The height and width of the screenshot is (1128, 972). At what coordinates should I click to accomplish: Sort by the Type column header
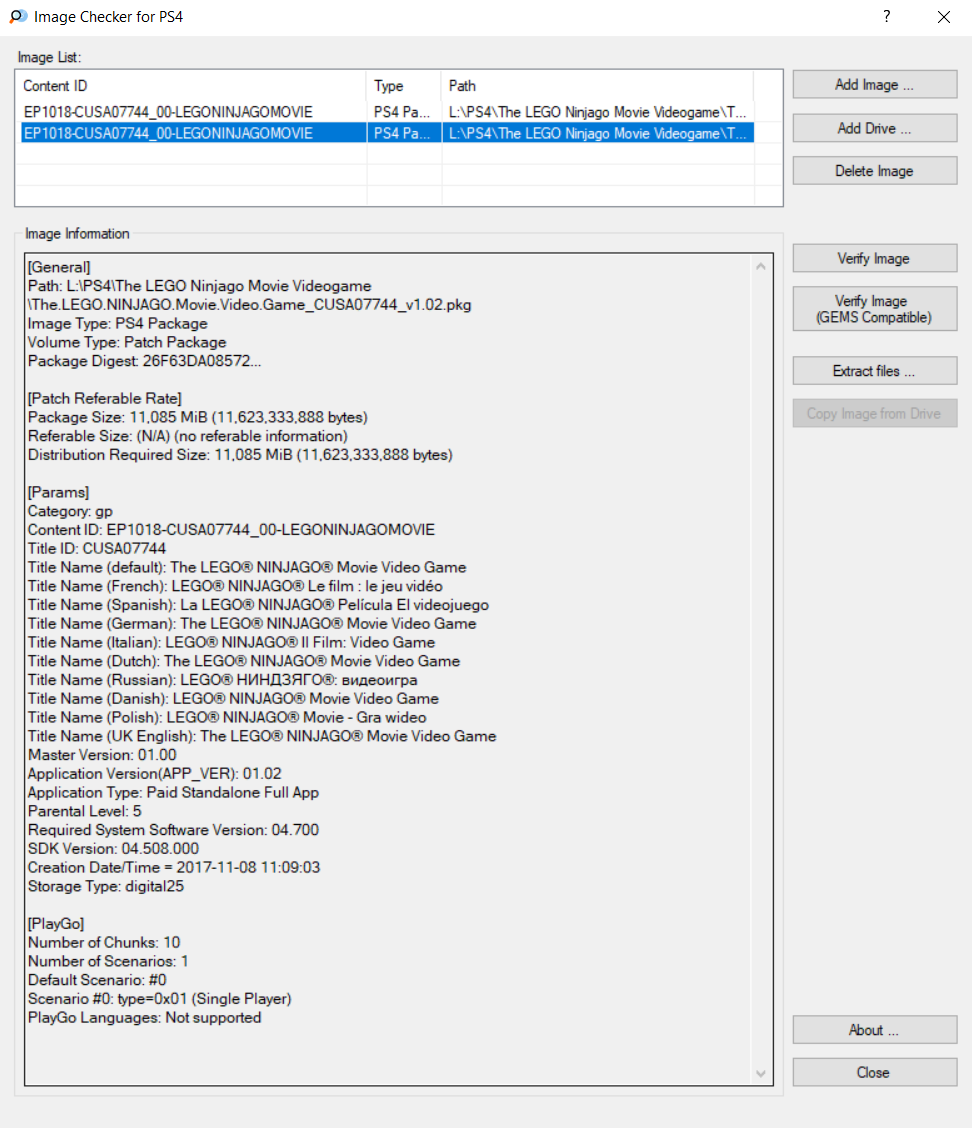[x=404, y=86]
